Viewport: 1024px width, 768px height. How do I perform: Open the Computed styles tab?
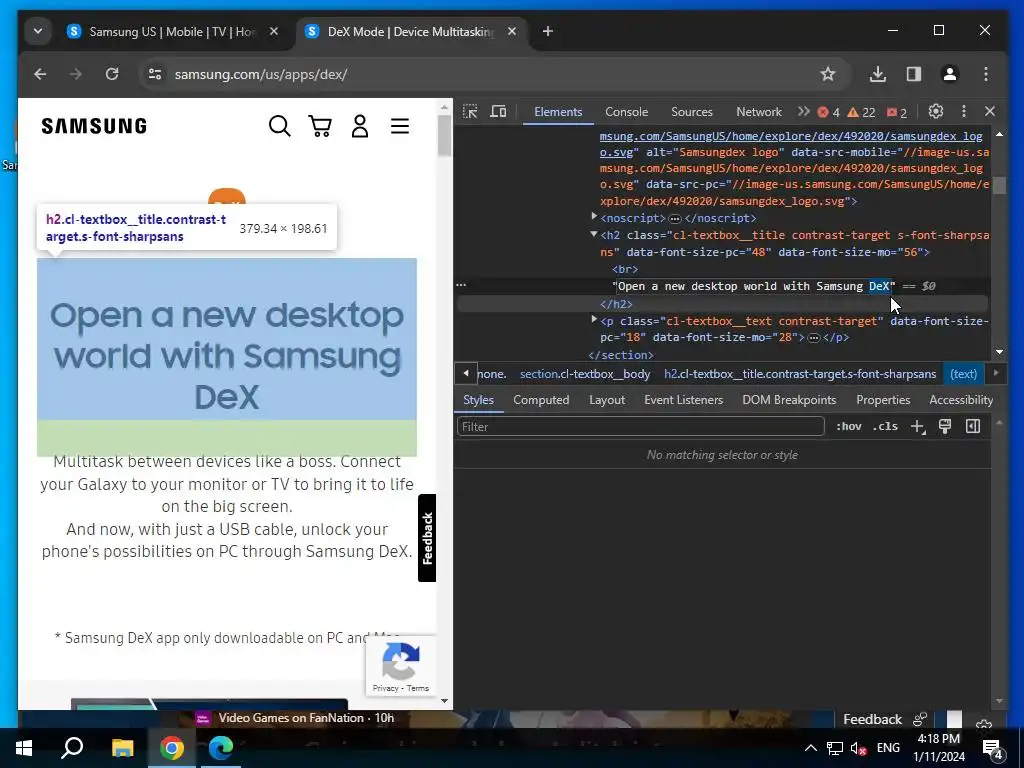click(x=541, y=400)
